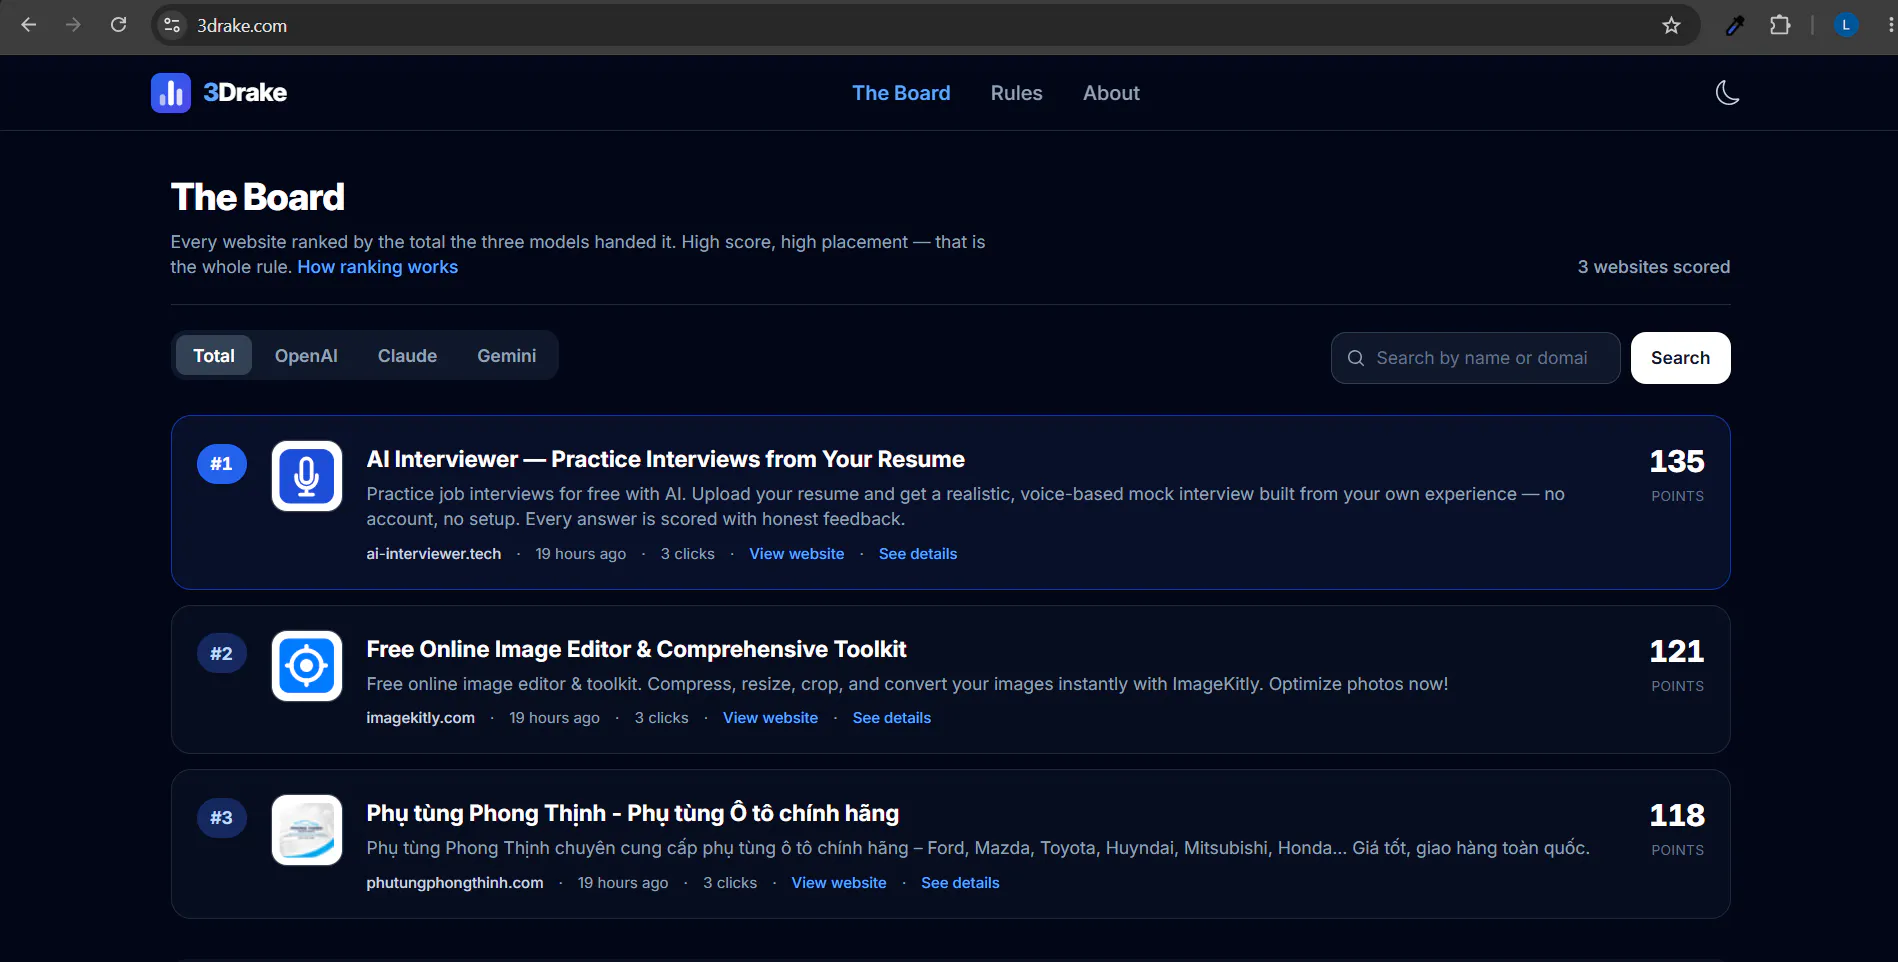Click the Search button
Image resolution: width=1898 pixels, height=962 pixels.
(x=1680, y=358)
